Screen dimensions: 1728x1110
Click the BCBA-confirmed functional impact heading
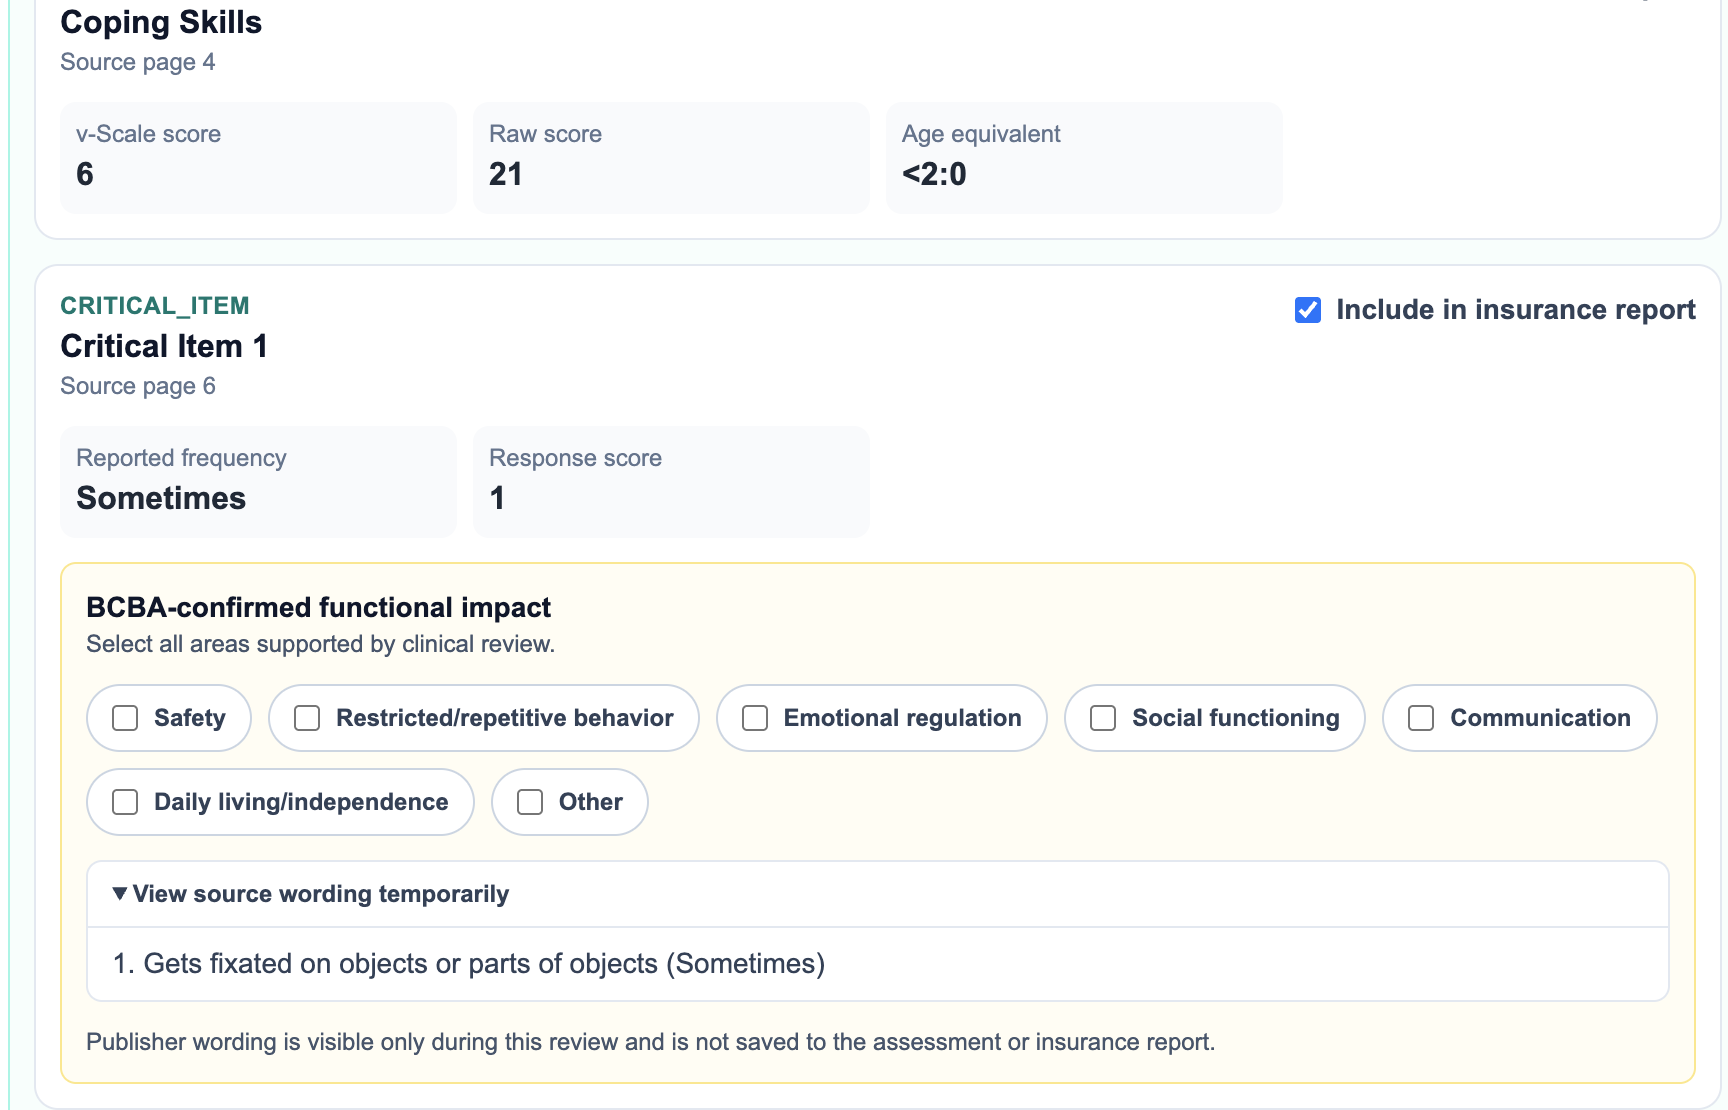point(318,607)
